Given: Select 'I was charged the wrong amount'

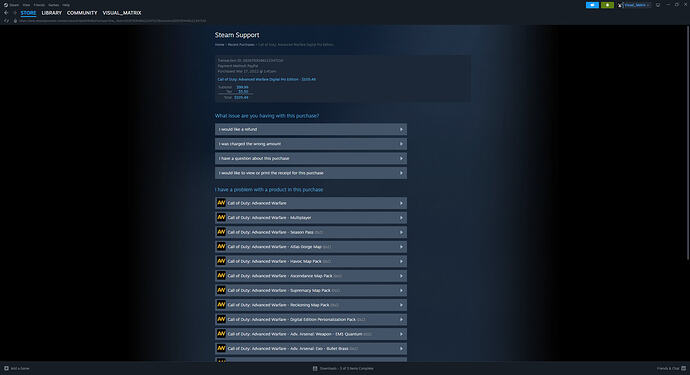Looking at the screenshot, I should (x=311, y=144).
